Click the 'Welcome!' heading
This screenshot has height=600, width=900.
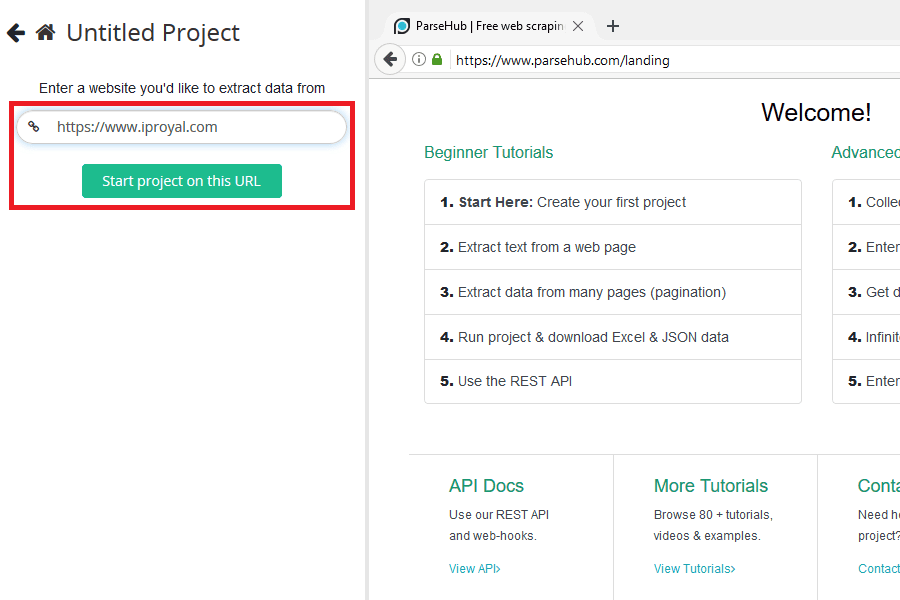coord(816,113)
